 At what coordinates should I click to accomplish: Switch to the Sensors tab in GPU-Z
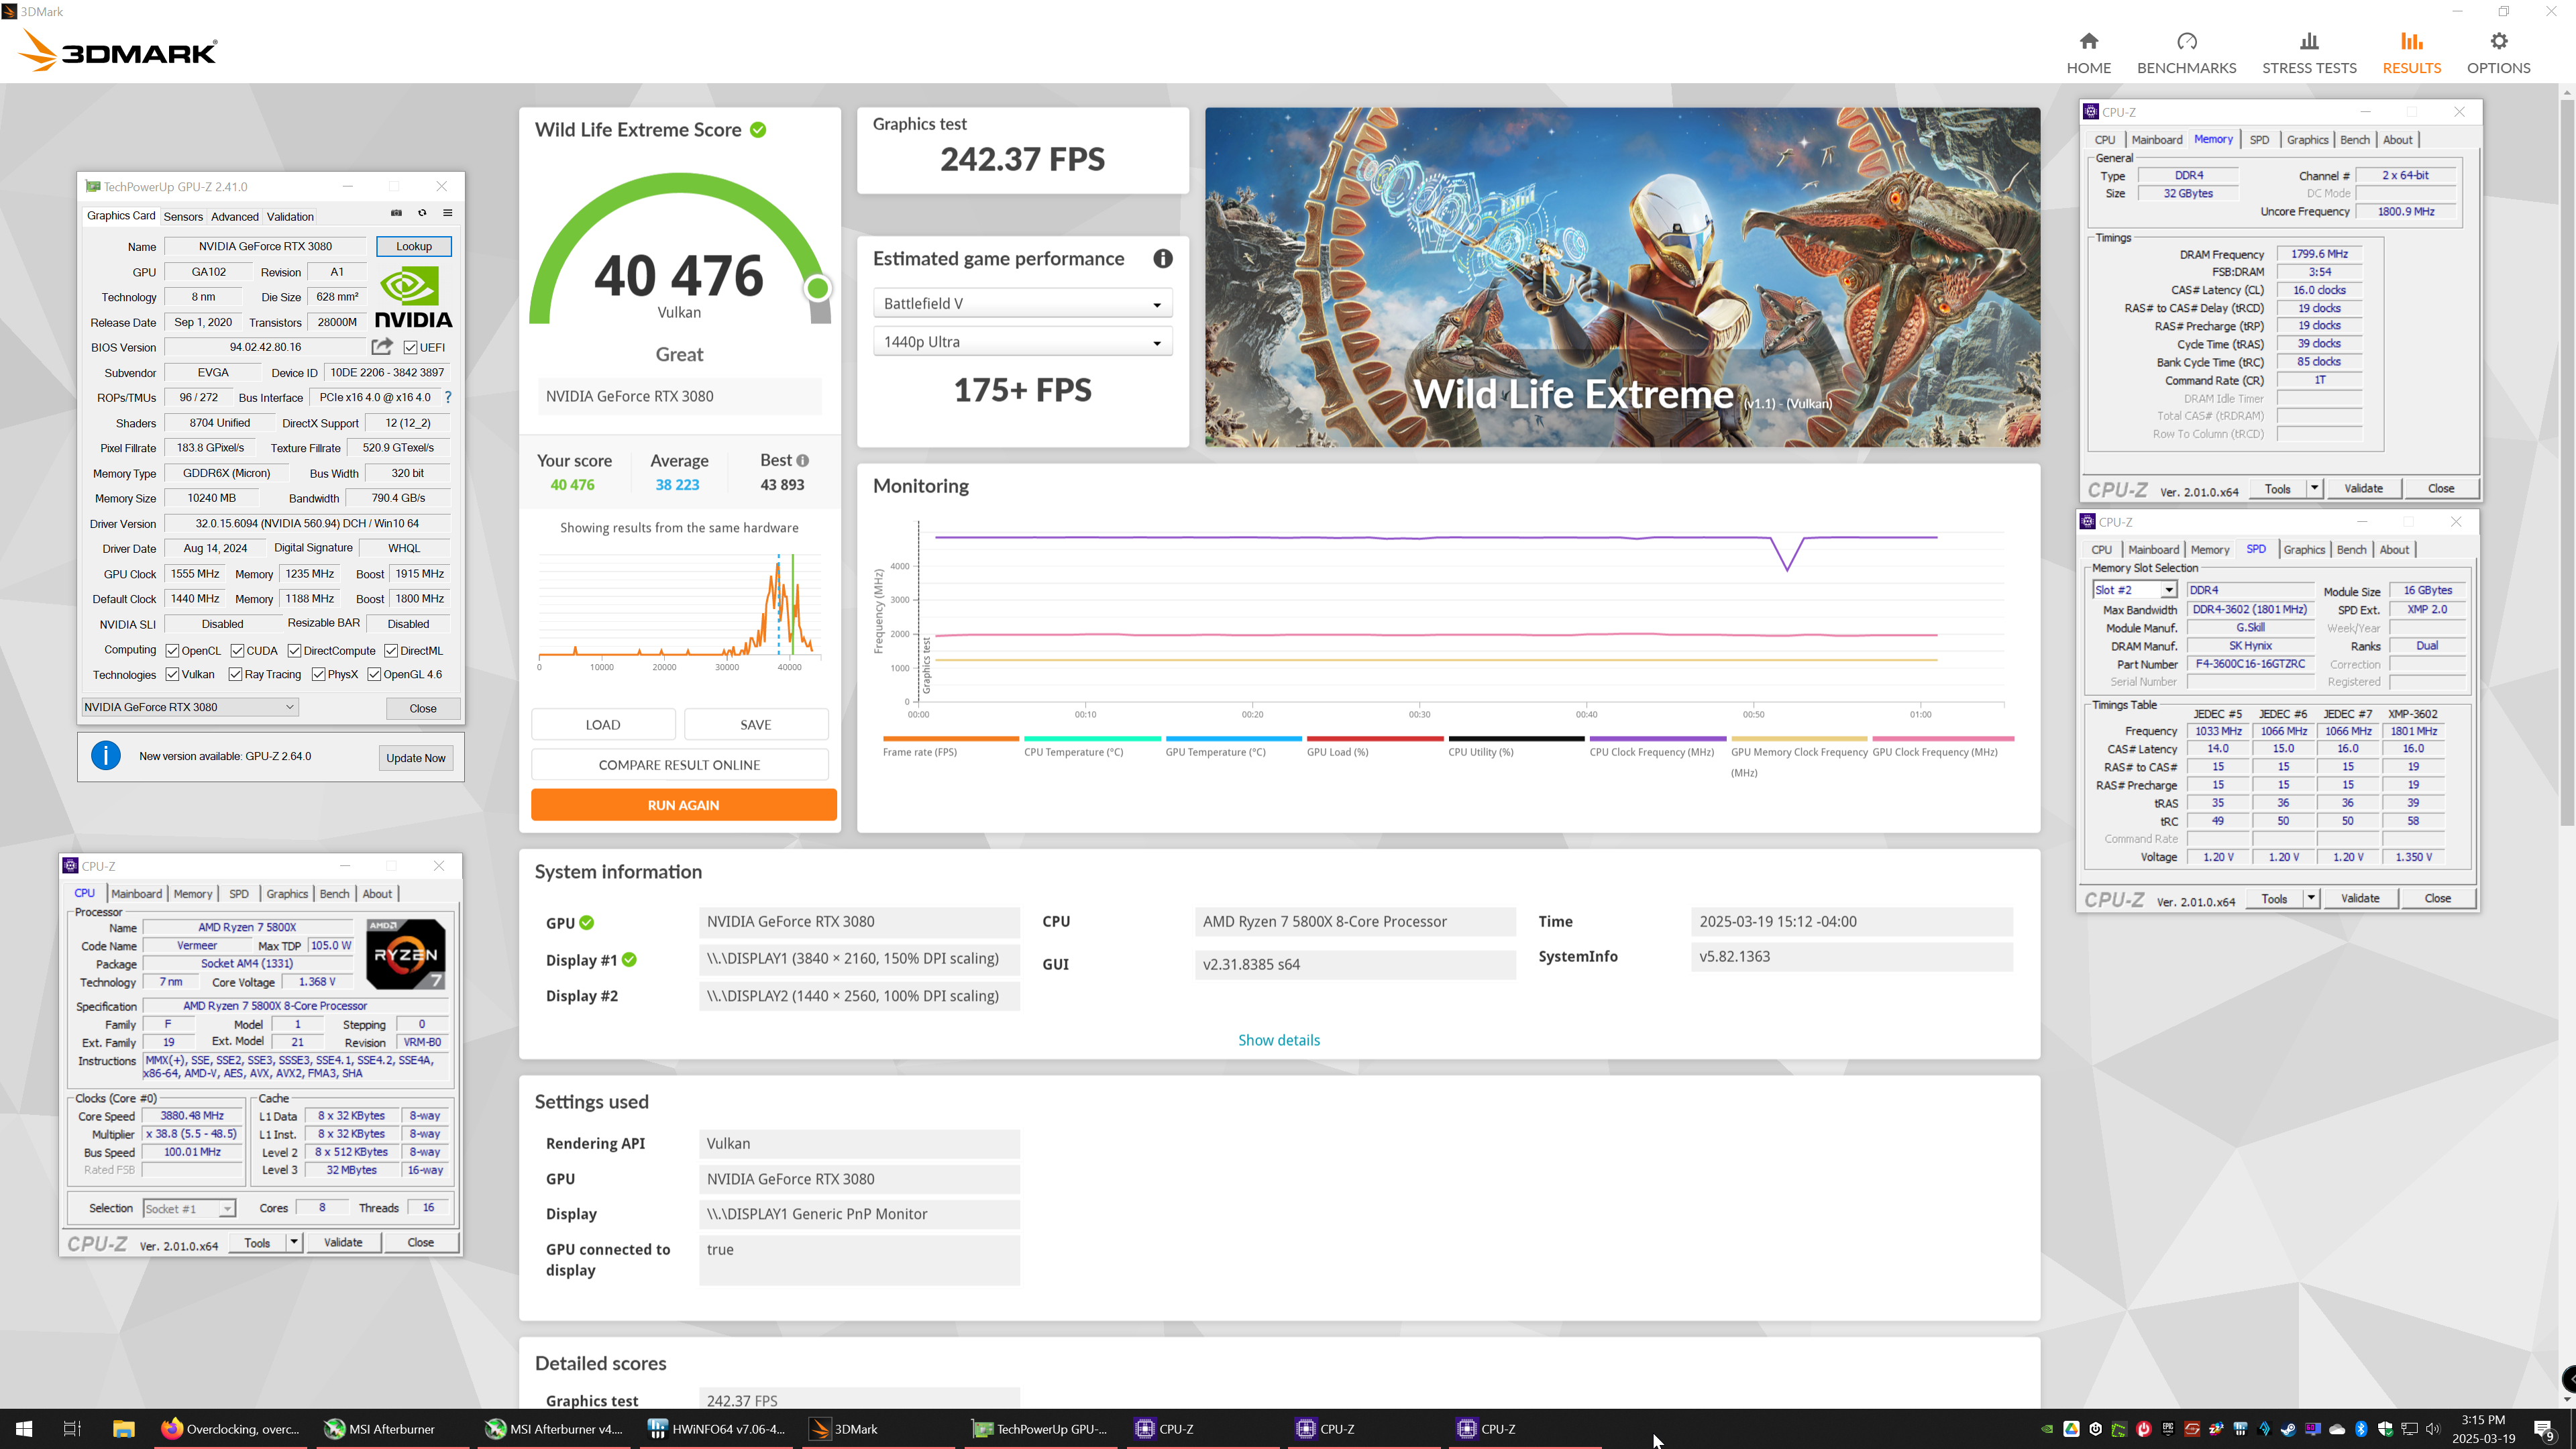pos(183,216)
